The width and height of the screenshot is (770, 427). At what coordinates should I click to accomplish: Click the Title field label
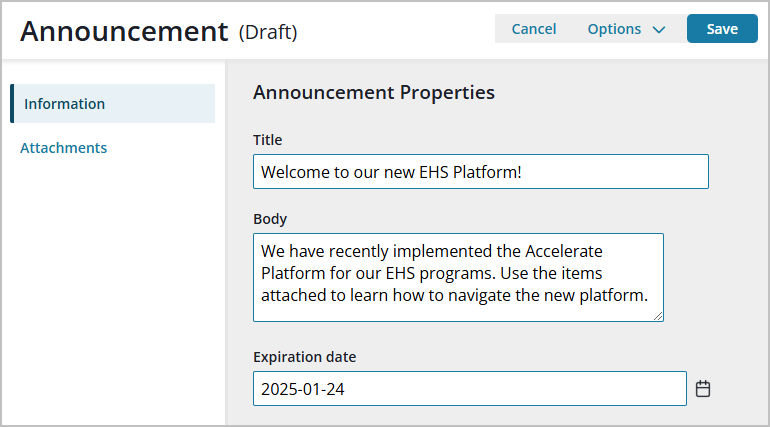(268, 140)
